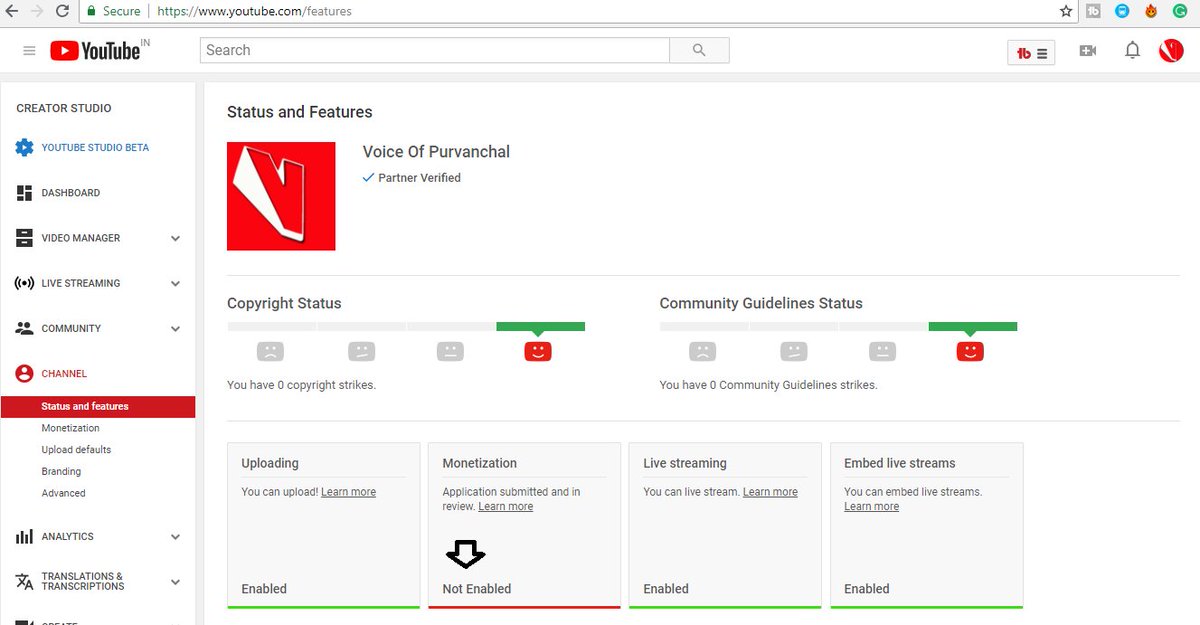The width and height of the screenshot is (1200, 625).
Task: Select Status and features in sidebar
Action: [x=98, y=406]
